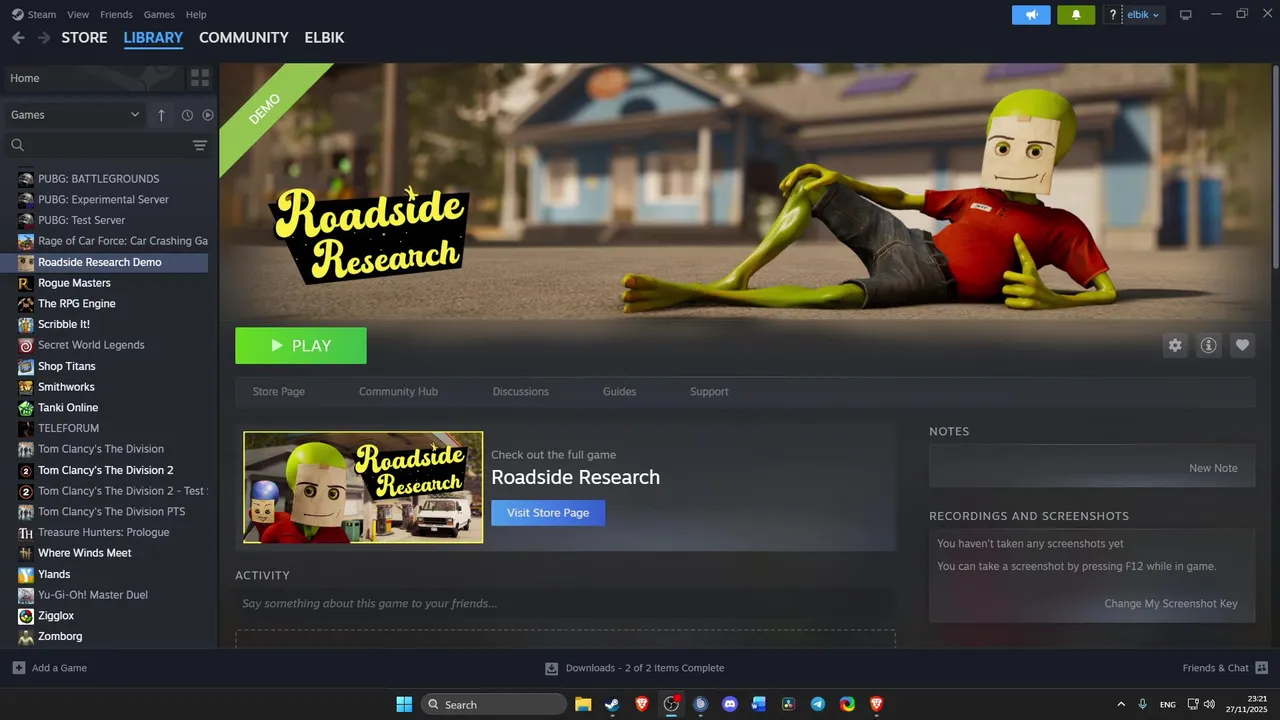Screen dimensions: 1280x720
Task: Open the Guides link
Action: coord(619,392)
